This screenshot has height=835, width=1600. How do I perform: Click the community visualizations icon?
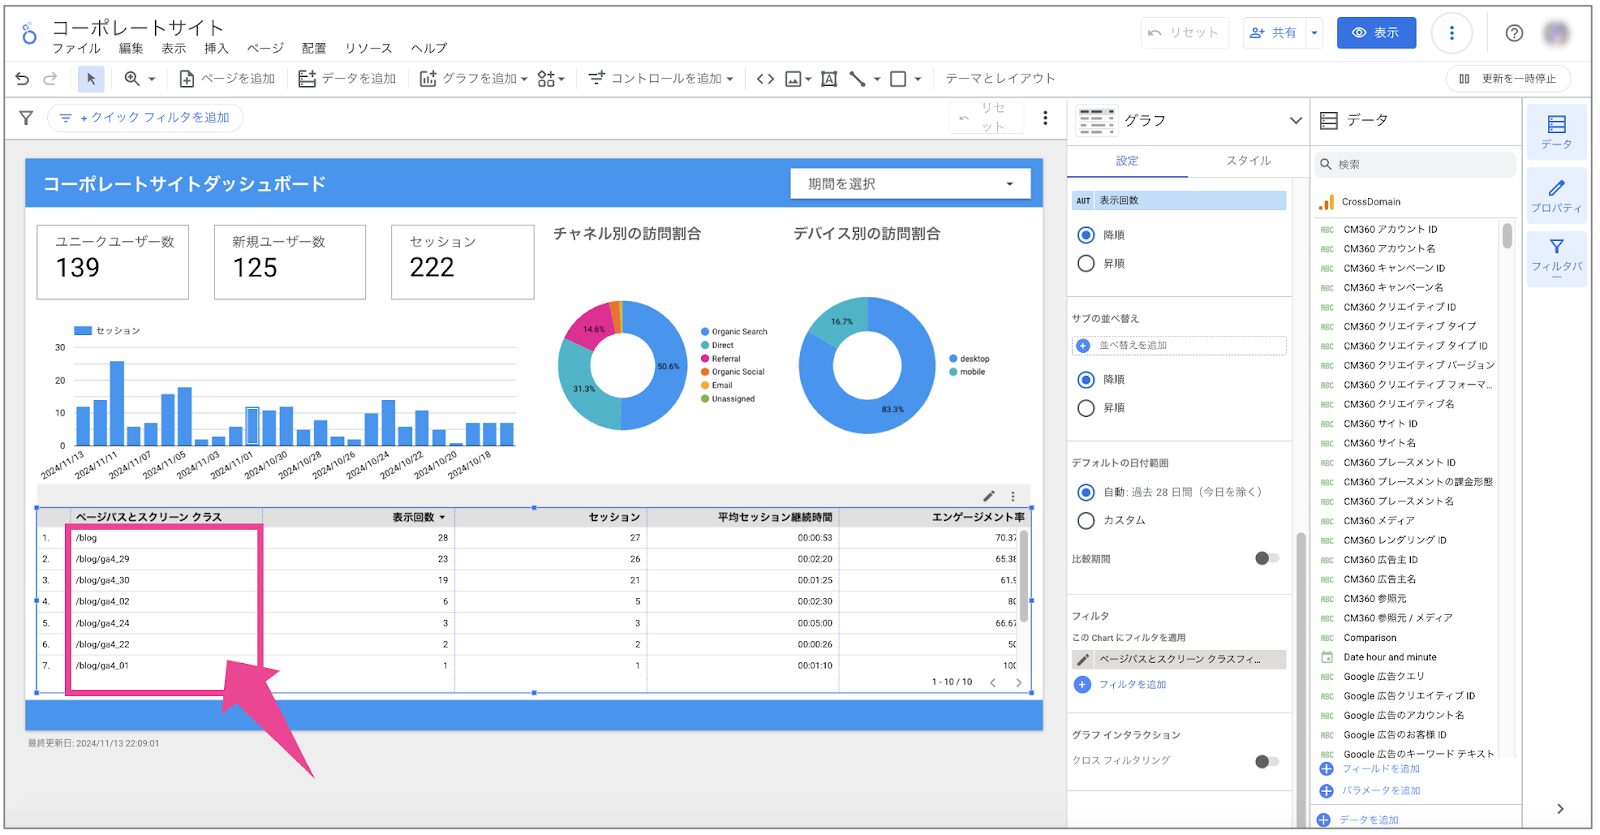546,78
